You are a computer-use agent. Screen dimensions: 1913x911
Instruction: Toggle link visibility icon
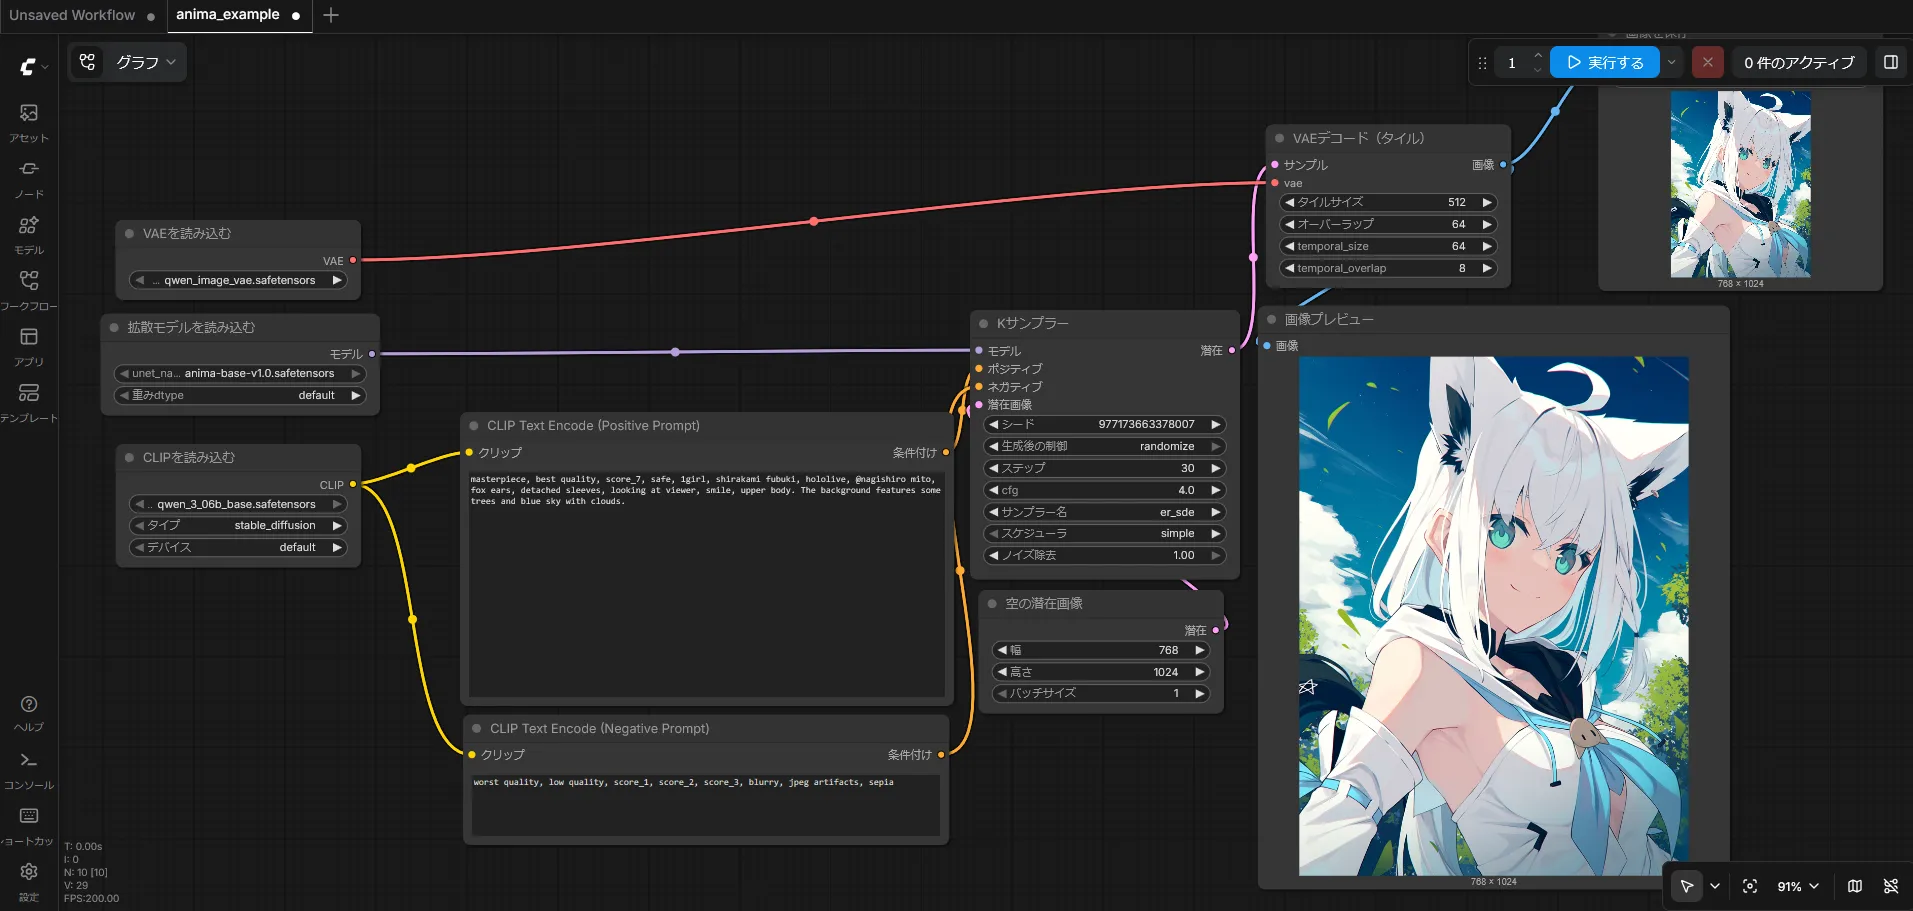click(1890, 886)
